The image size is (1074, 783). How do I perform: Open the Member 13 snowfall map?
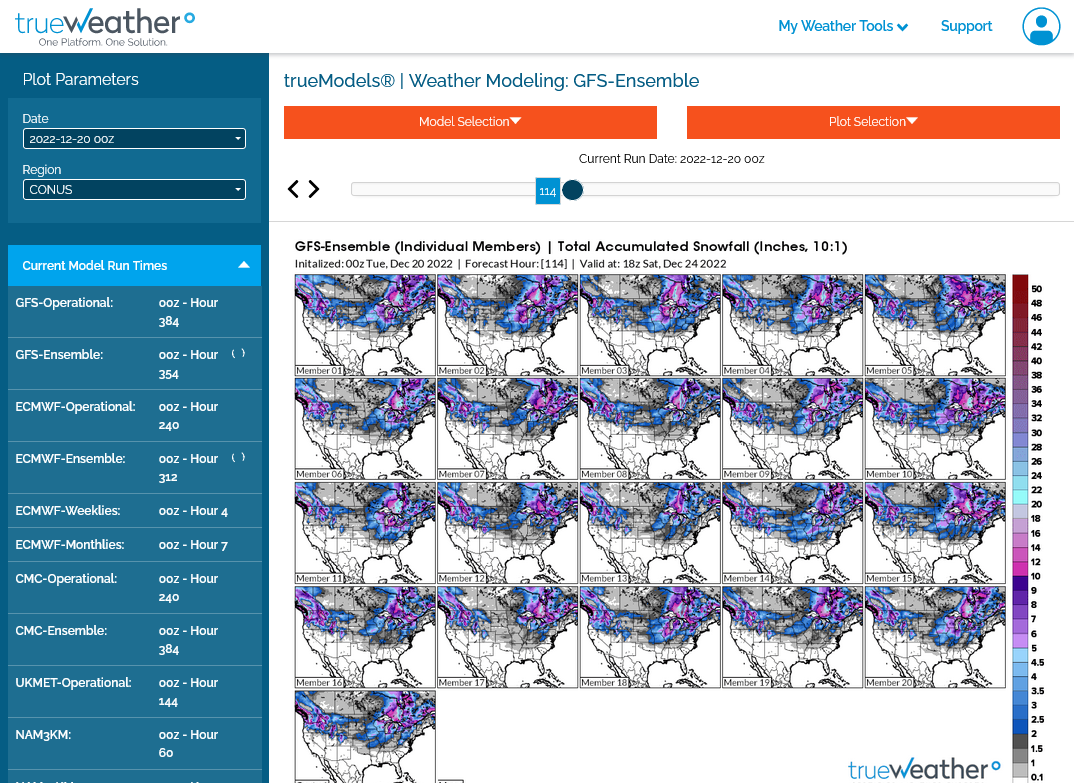click(x=650, y=533)
